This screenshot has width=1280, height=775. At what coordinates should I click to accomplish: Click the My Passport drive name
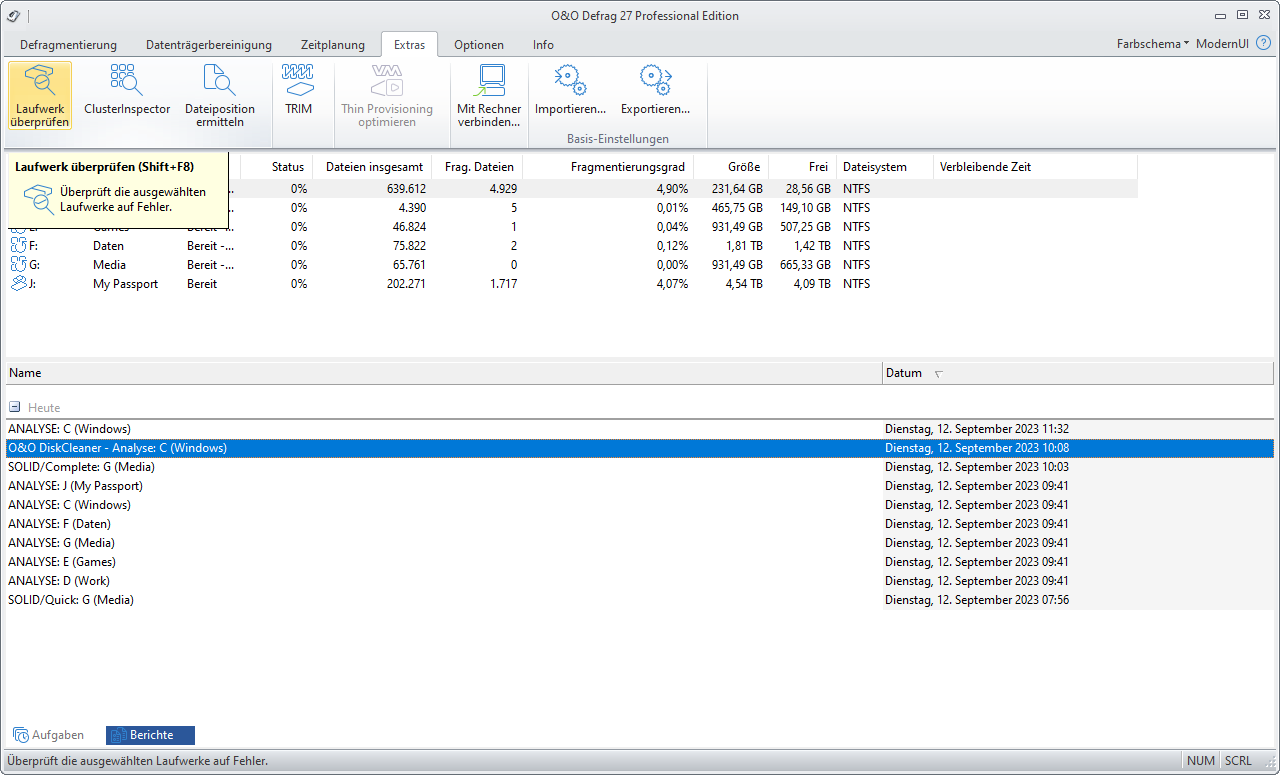126,284
